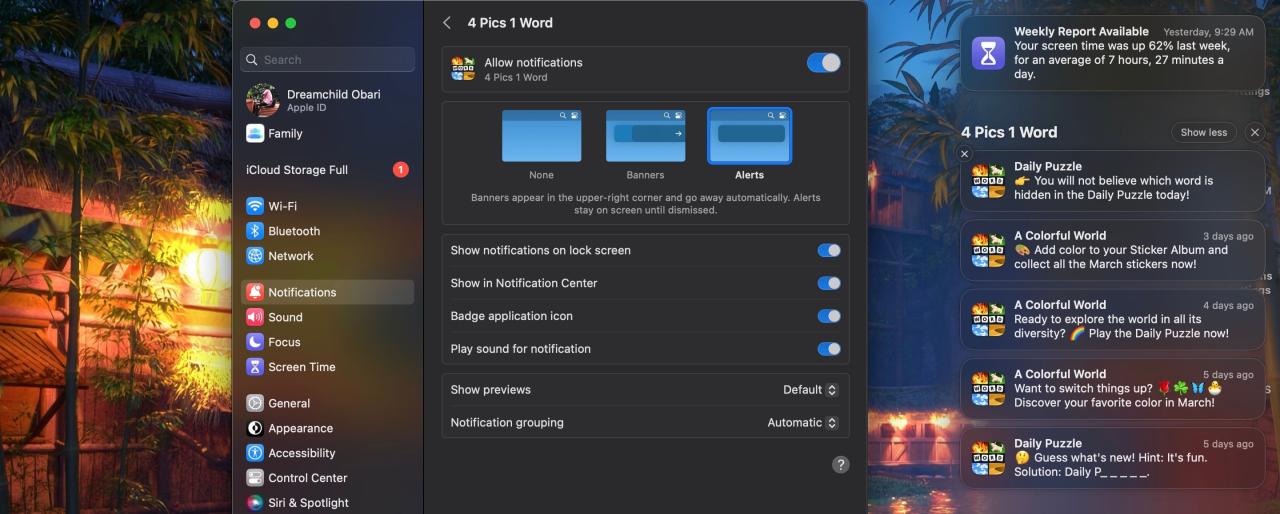Screen dimensions: 1280x514
Task: Toggle Badge application icon switch
Action: (x=829, y=316)
